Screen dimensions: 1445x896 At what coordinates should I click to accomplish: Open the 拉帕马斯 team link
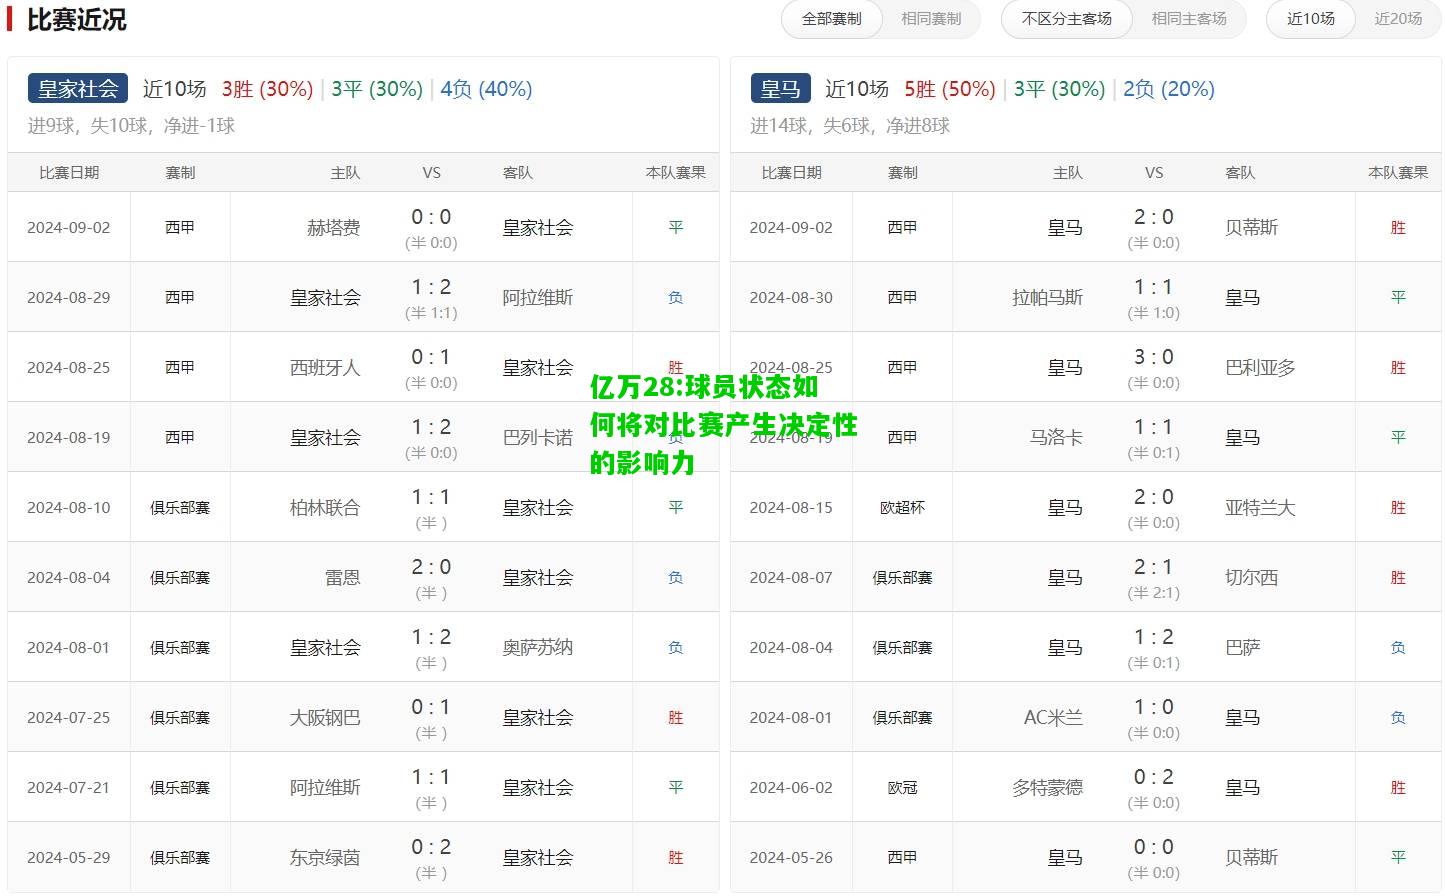[1047, 298]
